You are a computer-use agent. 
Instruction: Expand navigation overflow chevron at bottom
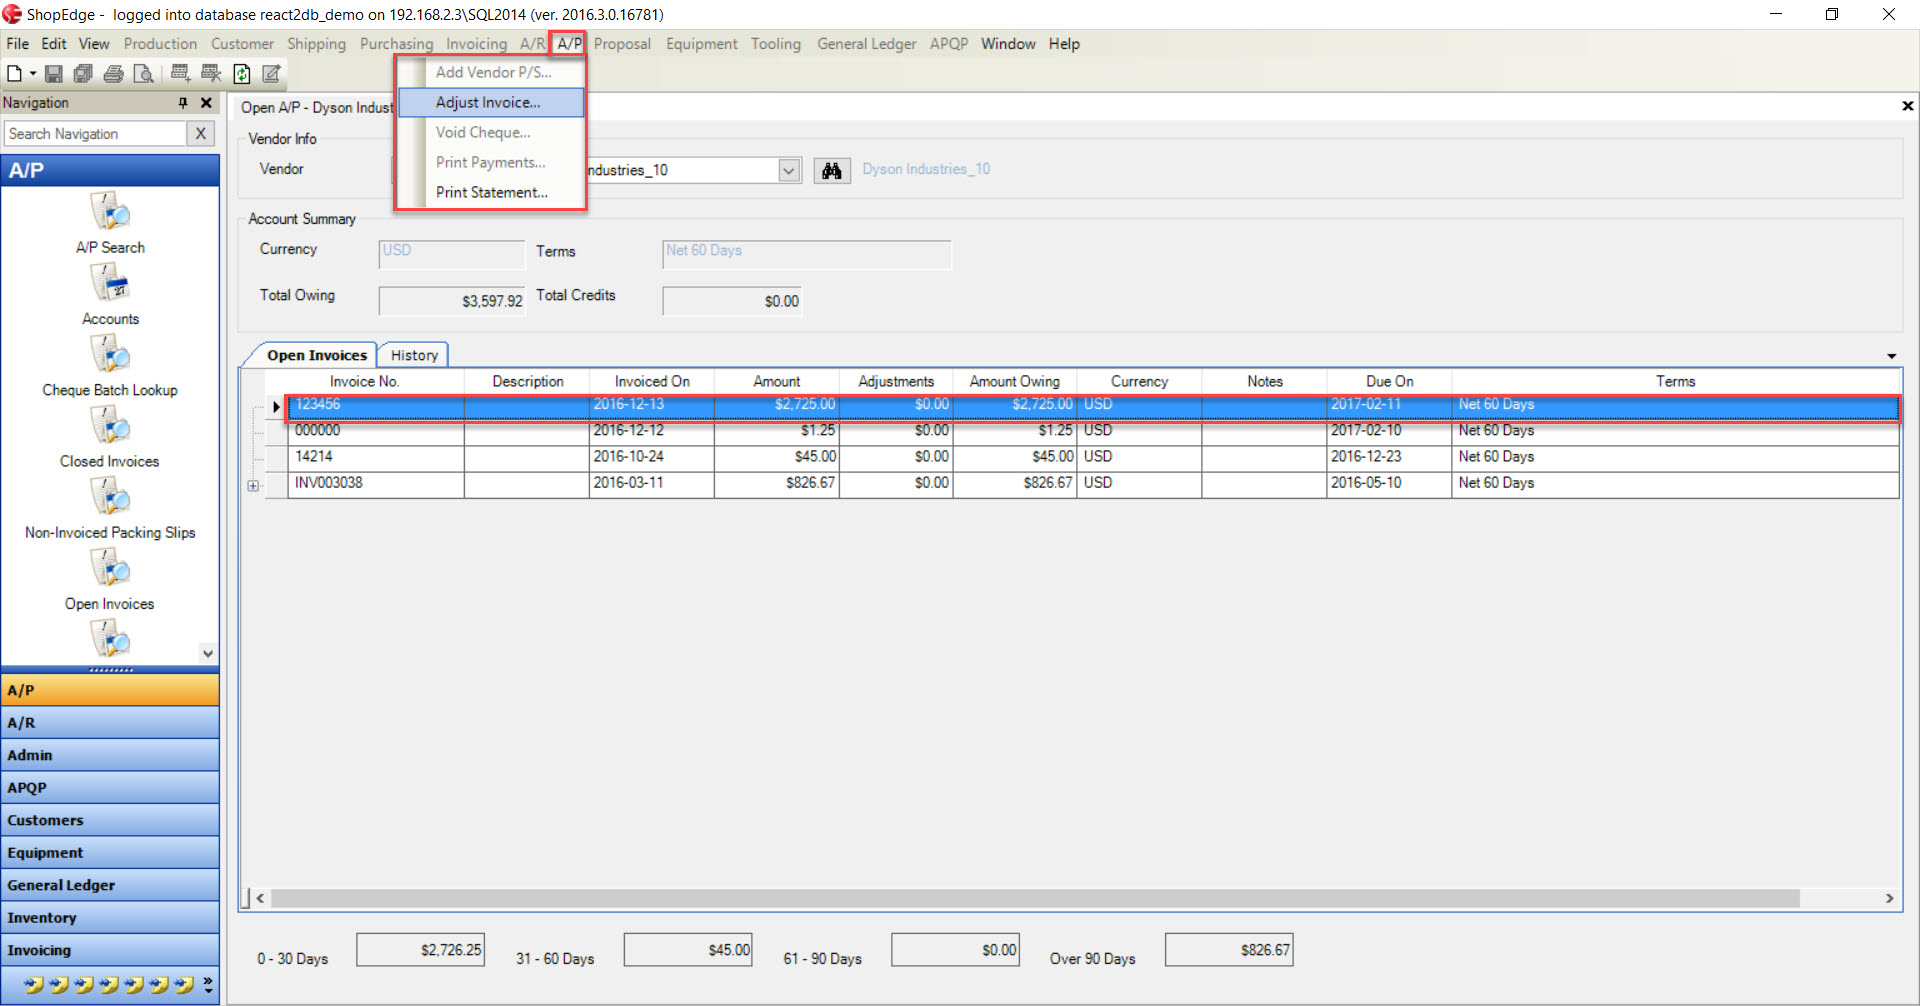coord(208,985)
